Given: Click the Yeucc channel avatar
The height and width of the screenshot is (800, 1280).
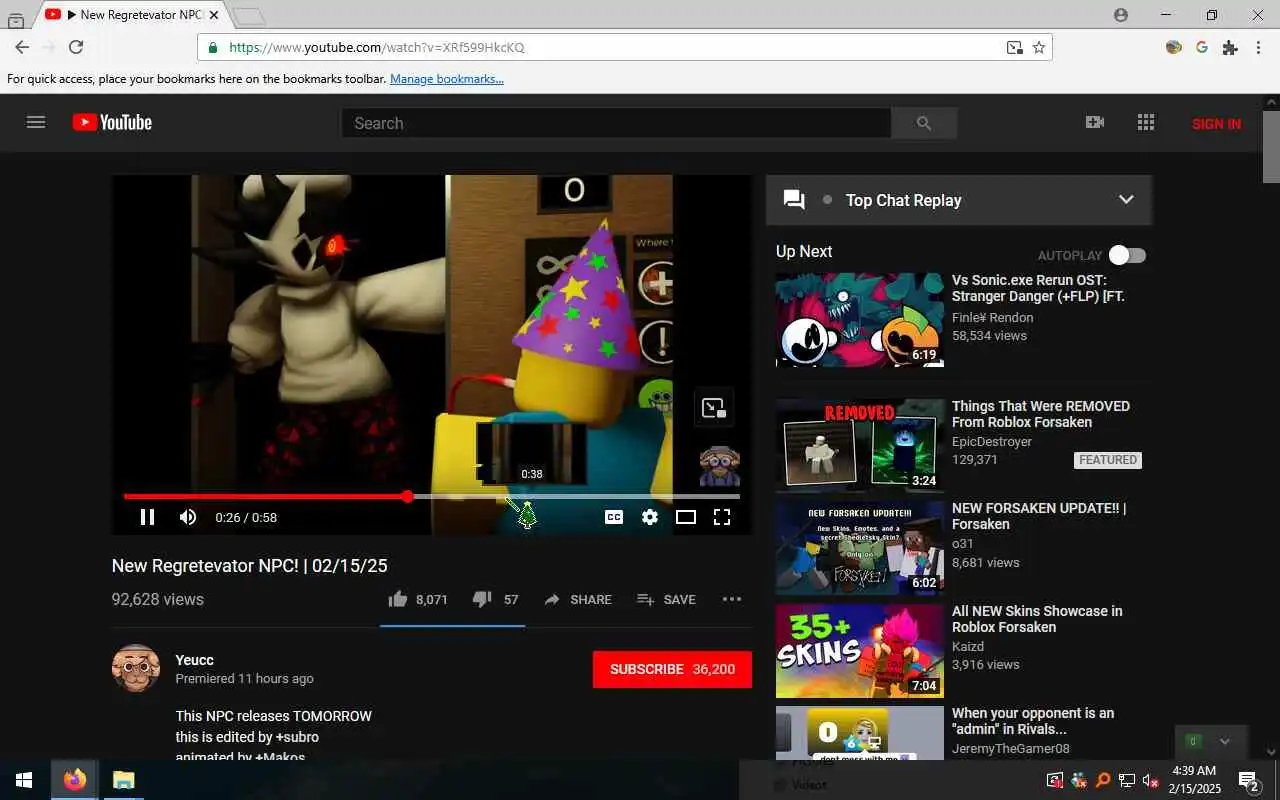Looking at the screenshot, I should pyautogui.click(x=136, y=668).
